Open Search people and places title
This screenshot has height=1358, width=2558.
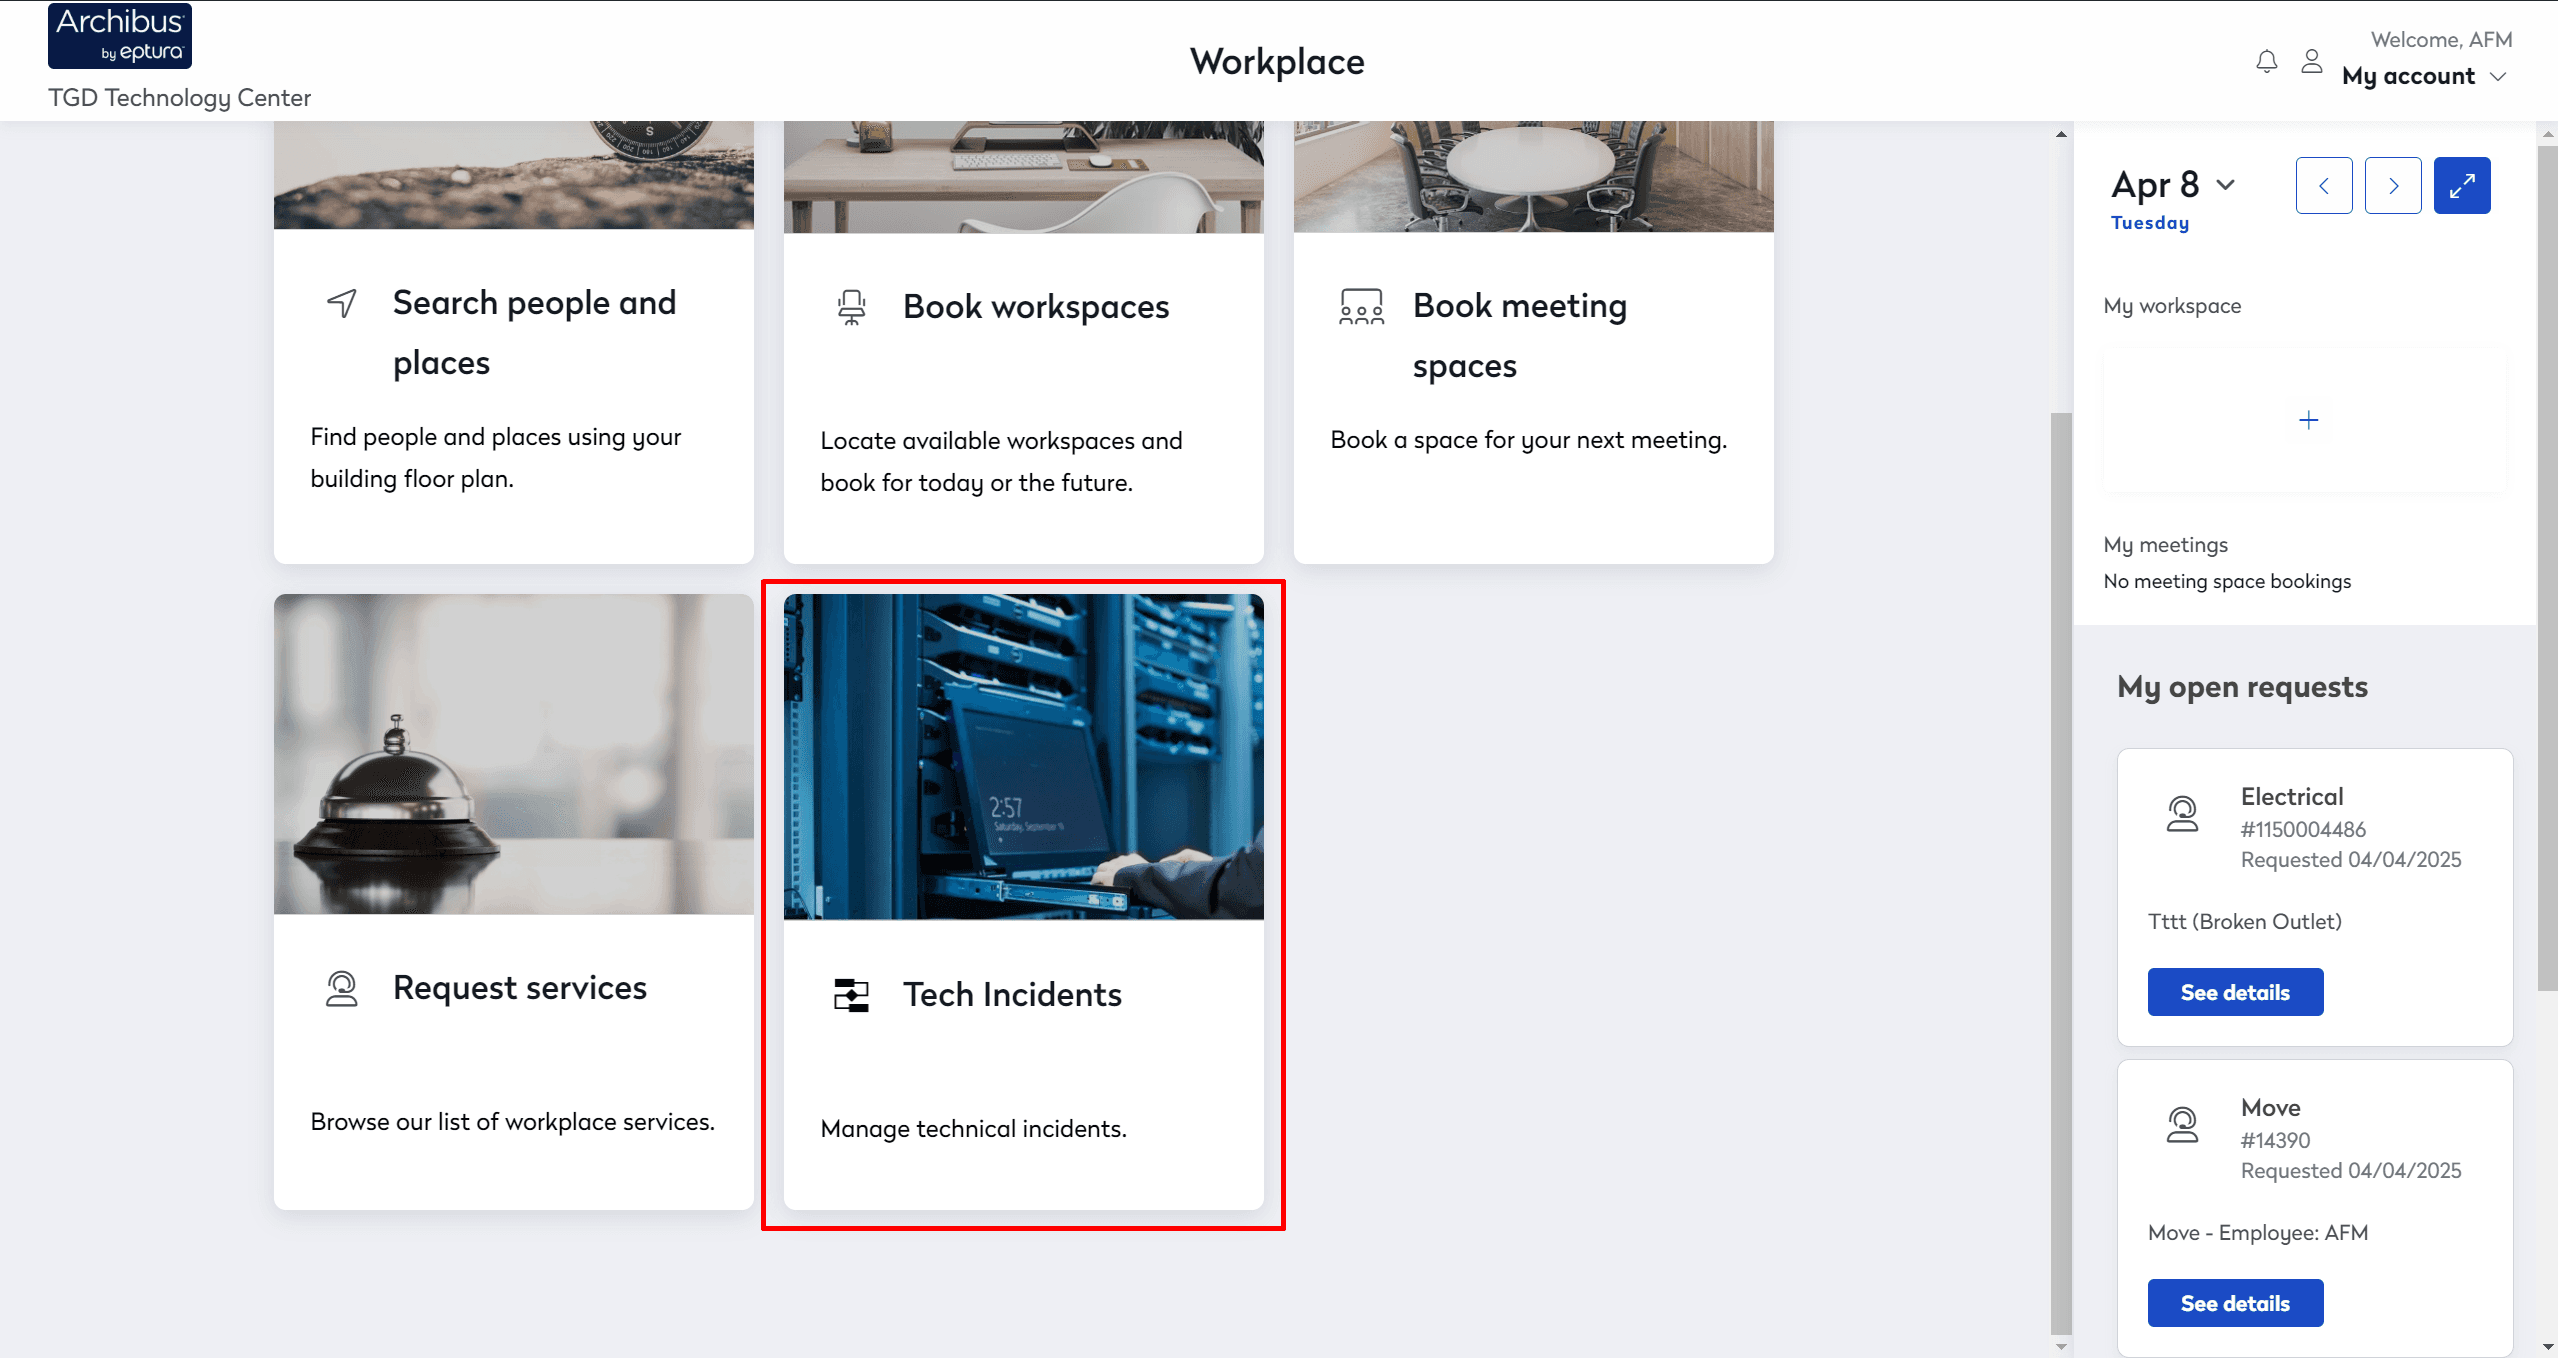[x=535, y=333]
